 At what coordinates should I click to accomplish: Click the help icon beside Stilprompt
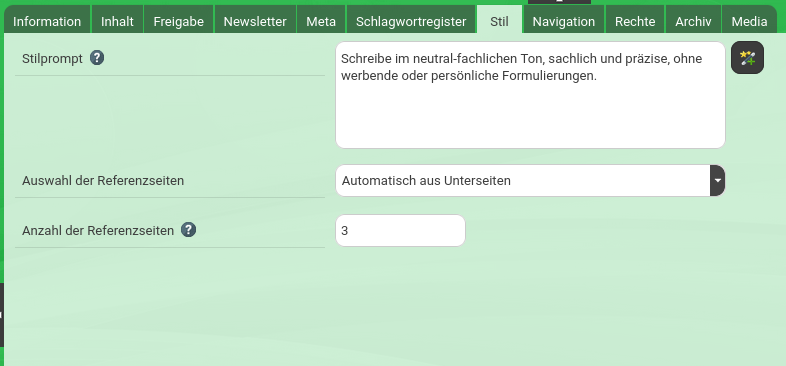(x=97, y=58)
